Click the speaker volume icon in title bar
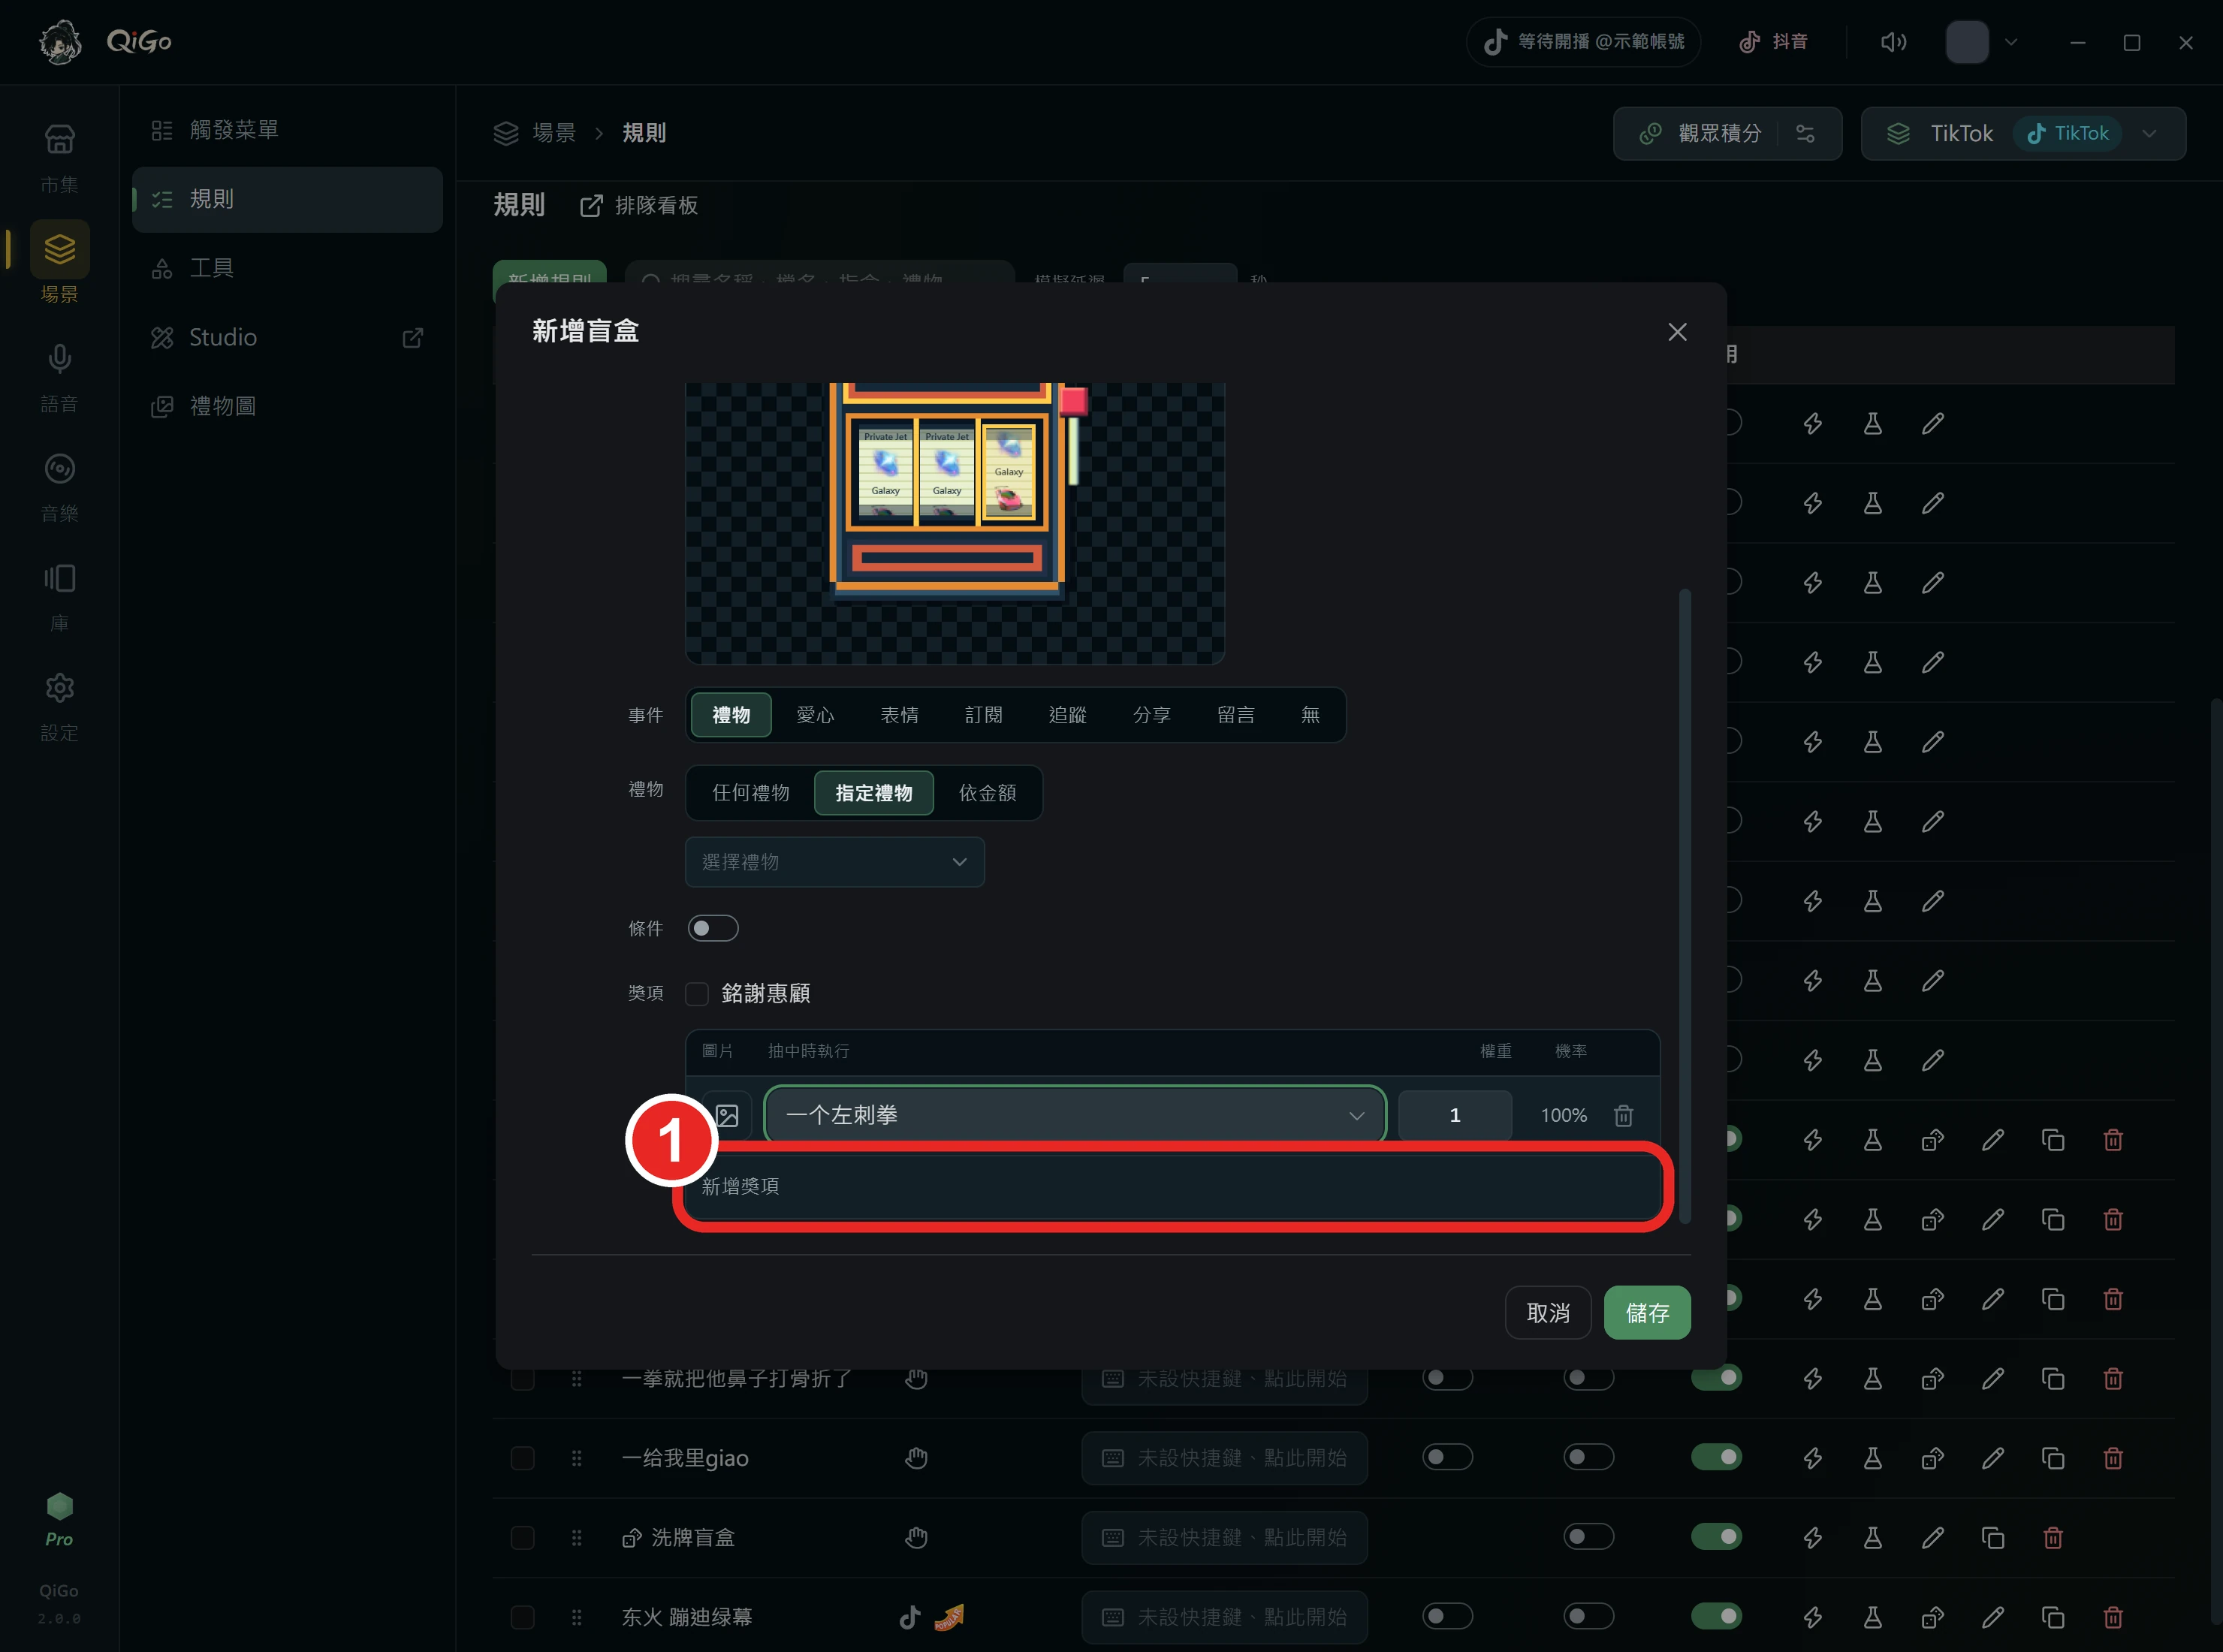Image resolution: width=2223 pixels, height=1652 pixels. pos(1892,42)
